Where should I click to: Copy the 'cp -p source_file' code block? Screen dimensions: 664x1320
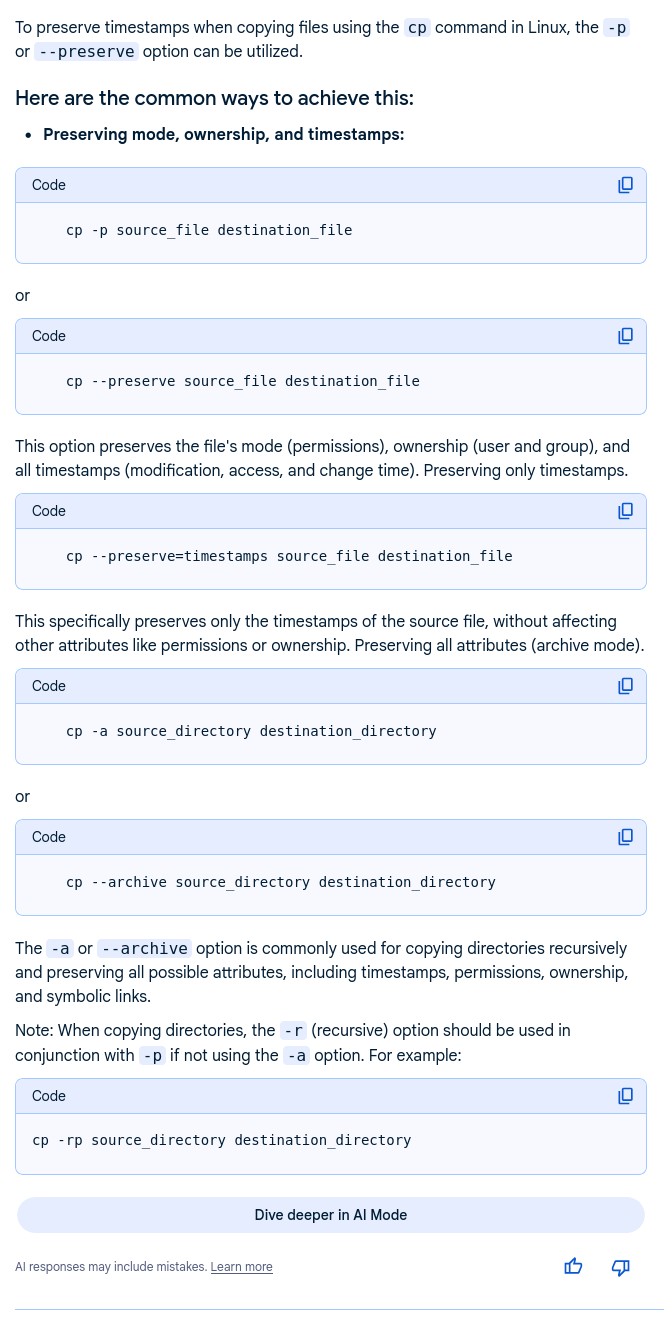pyautogui.click(x=626, y=185)
